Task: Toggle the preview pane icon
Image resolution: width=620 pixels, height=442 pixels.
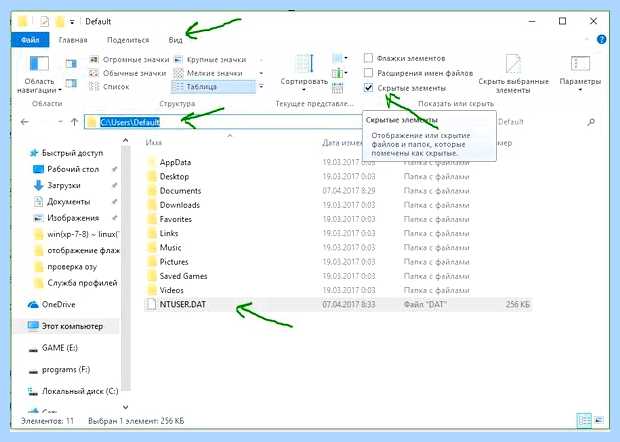Action: [x=71, y=63]
